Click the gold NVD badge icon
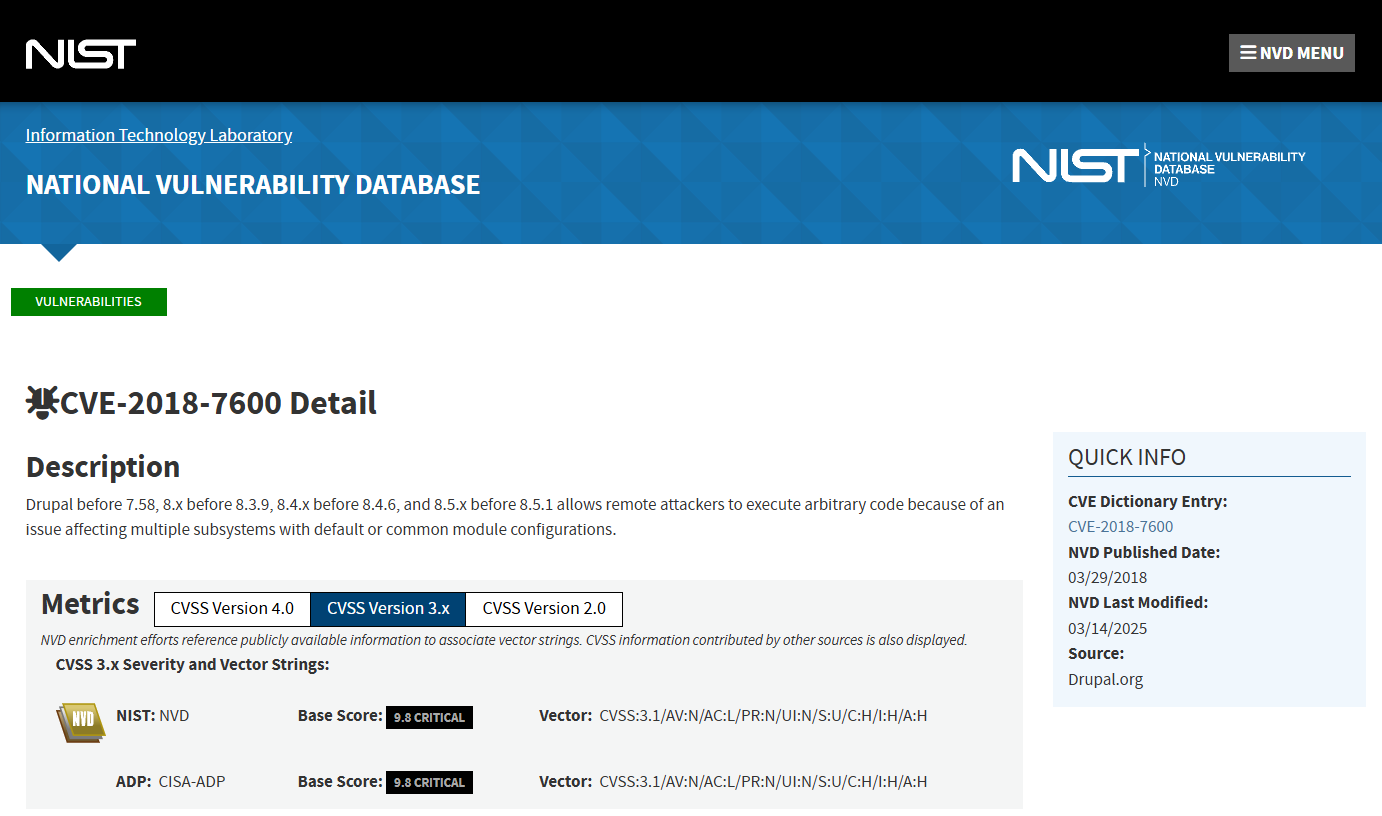This screenshot has width=1382, height=816. pos(80,721)
